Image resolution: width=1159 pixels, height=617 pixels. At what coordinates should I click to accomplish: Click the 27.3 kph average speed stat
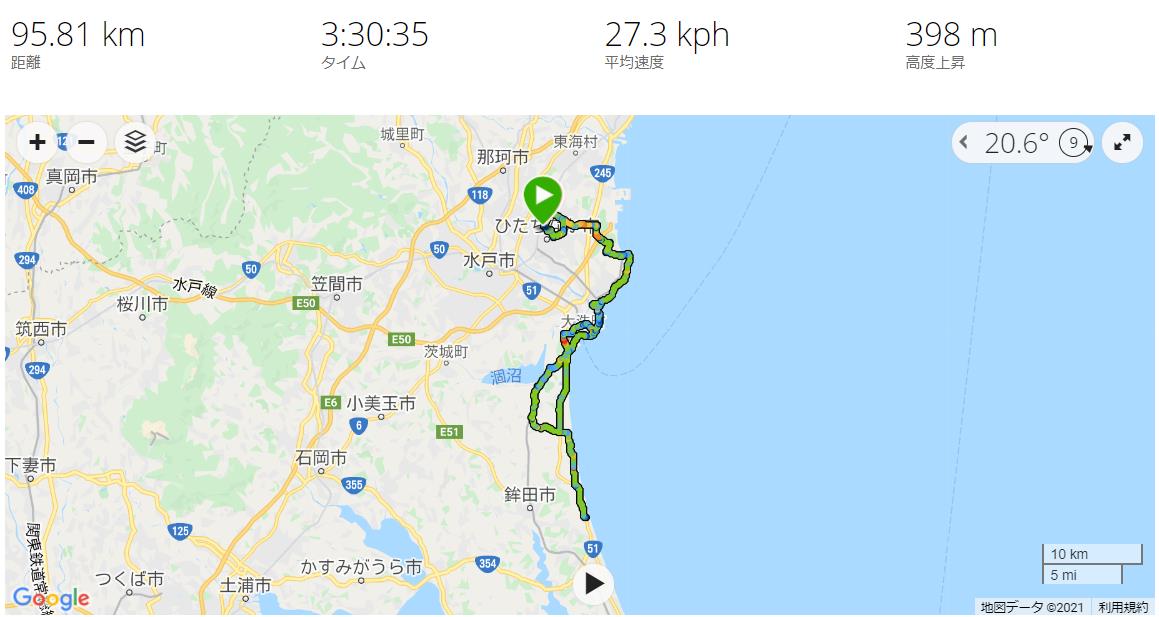click(x=667, y=35)
